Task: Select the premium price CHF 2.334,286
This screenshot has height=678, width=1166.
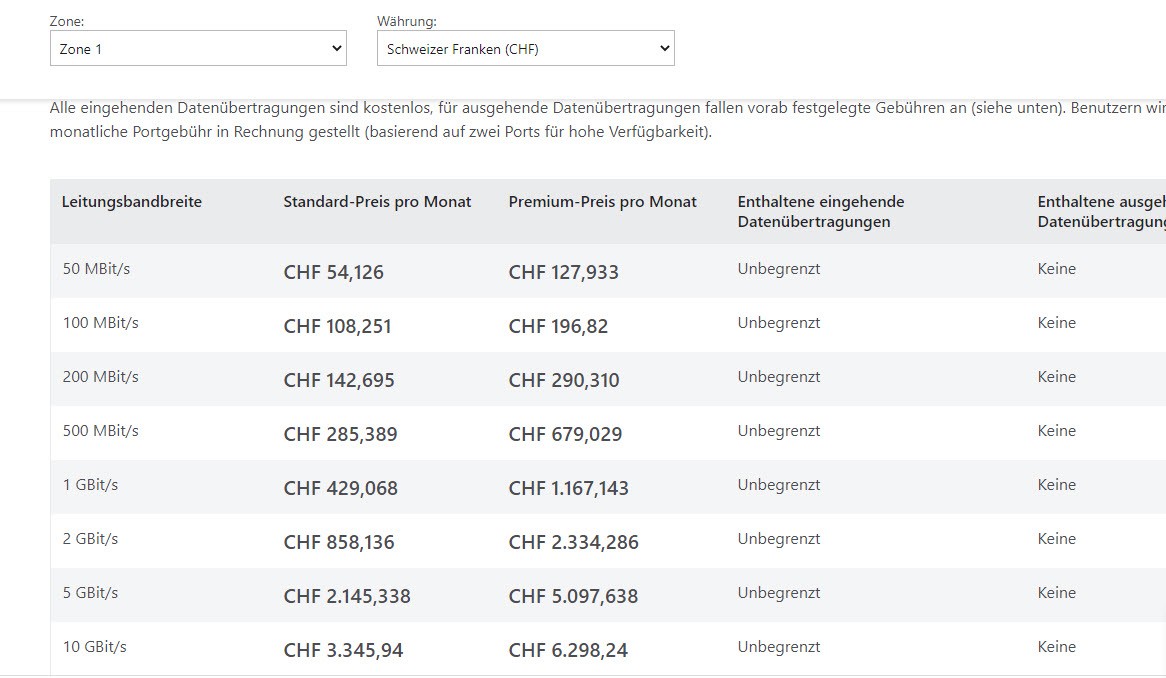Action: [573, 542]
